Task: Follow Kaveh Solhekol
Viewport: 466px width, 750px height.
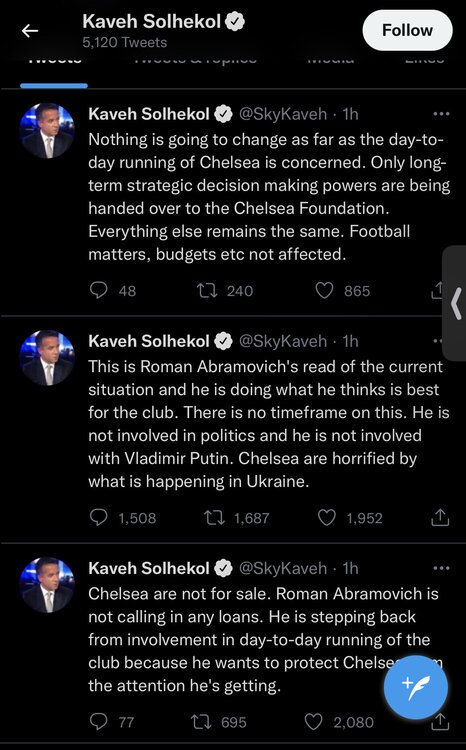Action: click(x=407, y=30)
